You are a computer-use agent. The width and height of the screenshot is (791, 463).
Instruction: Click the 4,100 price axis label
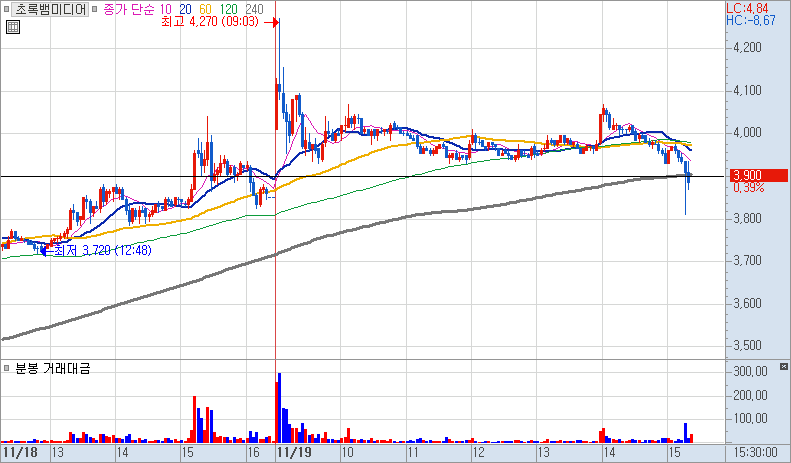point(748,90)
